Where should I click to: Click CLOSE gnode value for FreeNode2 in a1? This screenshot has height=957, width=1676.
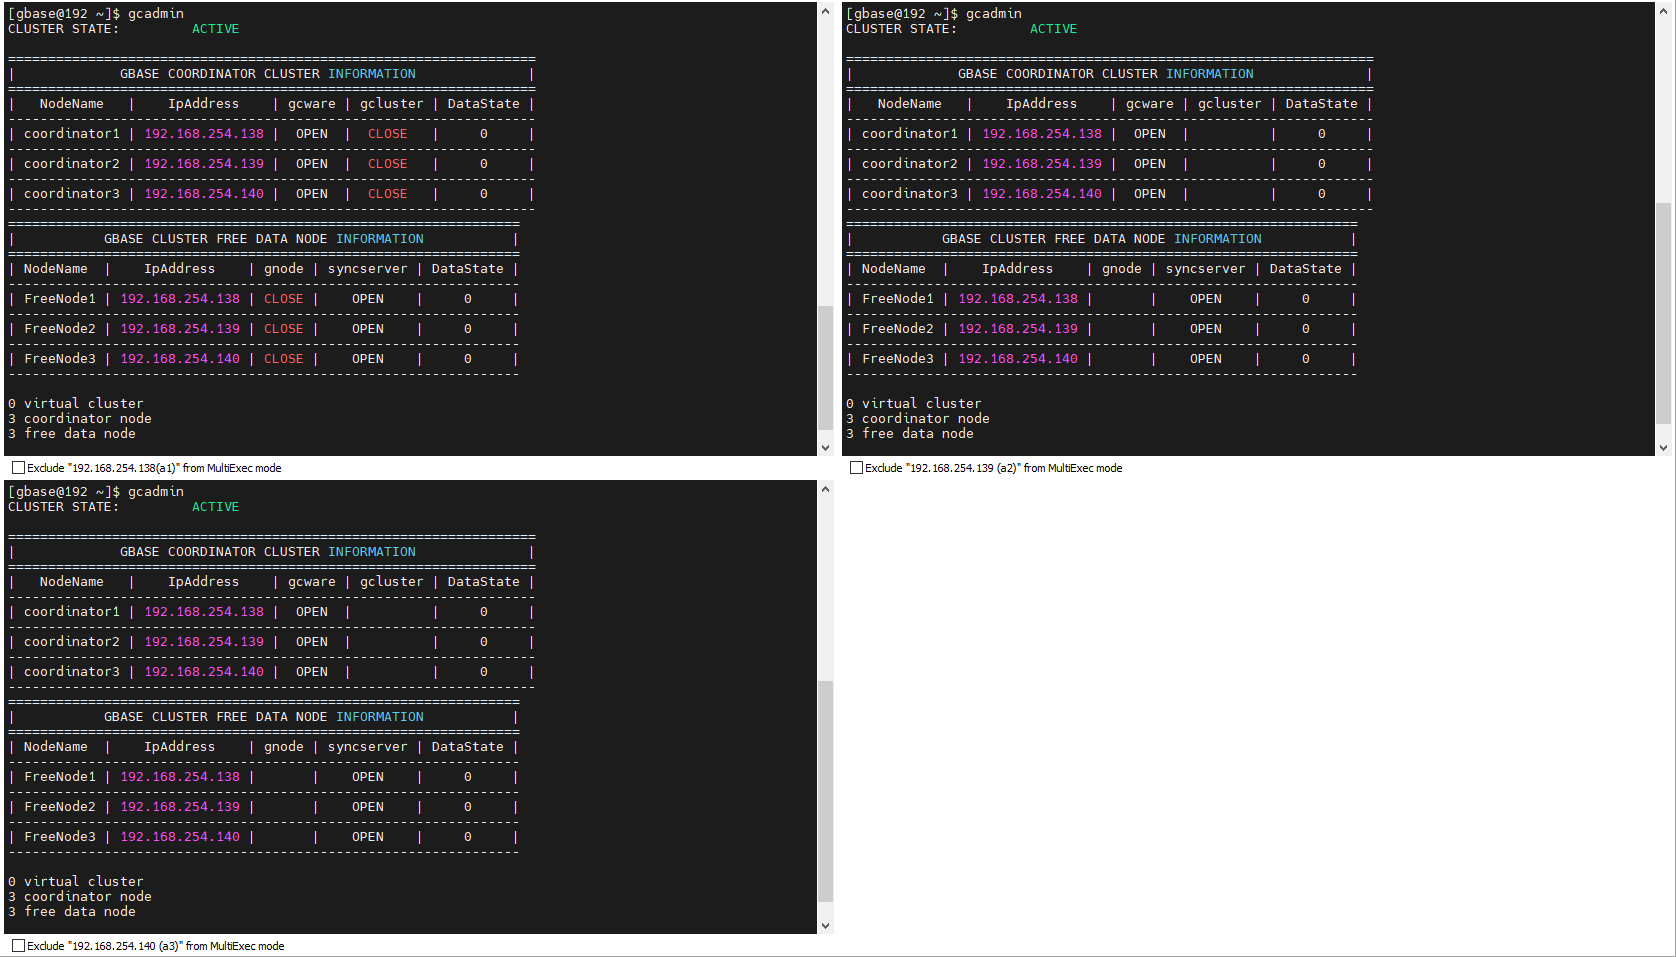284,329
